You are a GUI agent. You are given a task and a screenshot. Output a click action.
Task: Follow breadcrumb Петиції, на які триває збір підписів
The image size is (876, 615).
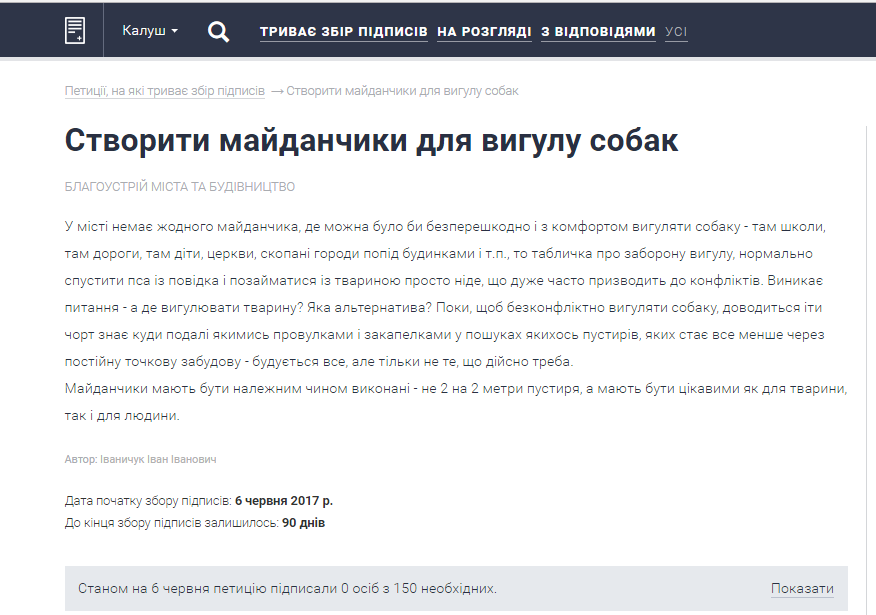[x=165, y=90]
